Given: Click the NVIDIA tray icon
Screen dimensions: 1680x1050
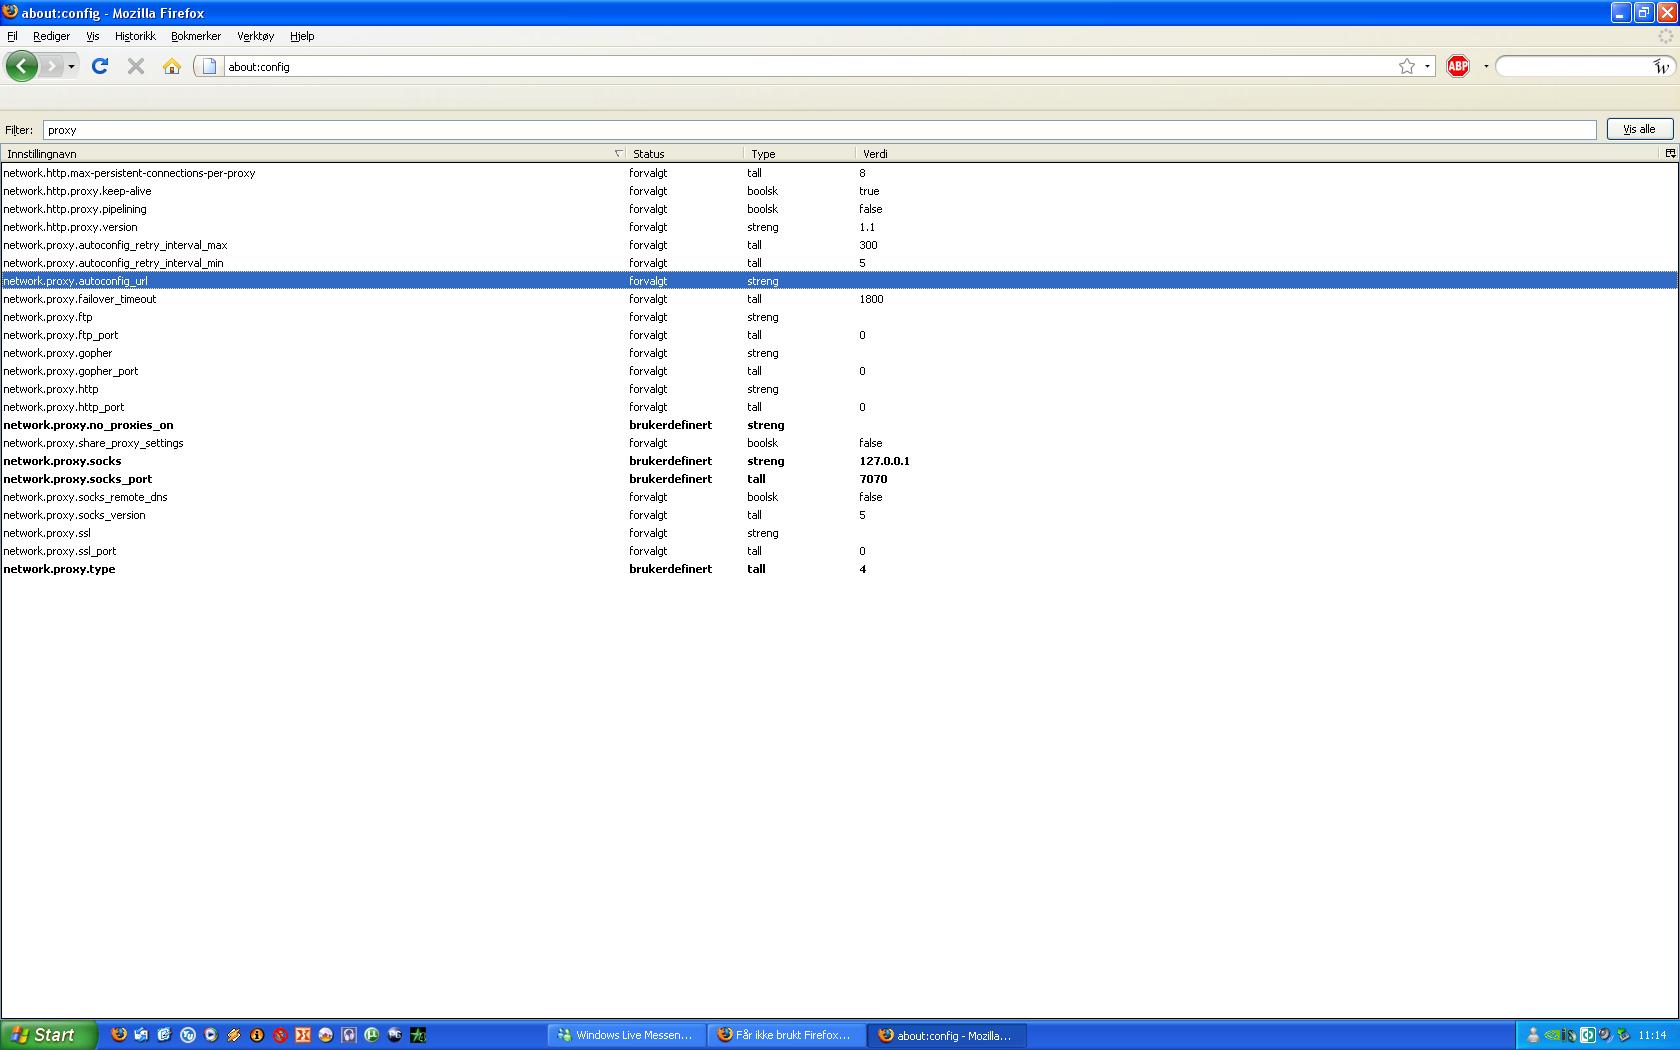Looking at the screenshot, I should [1552, 1035].
